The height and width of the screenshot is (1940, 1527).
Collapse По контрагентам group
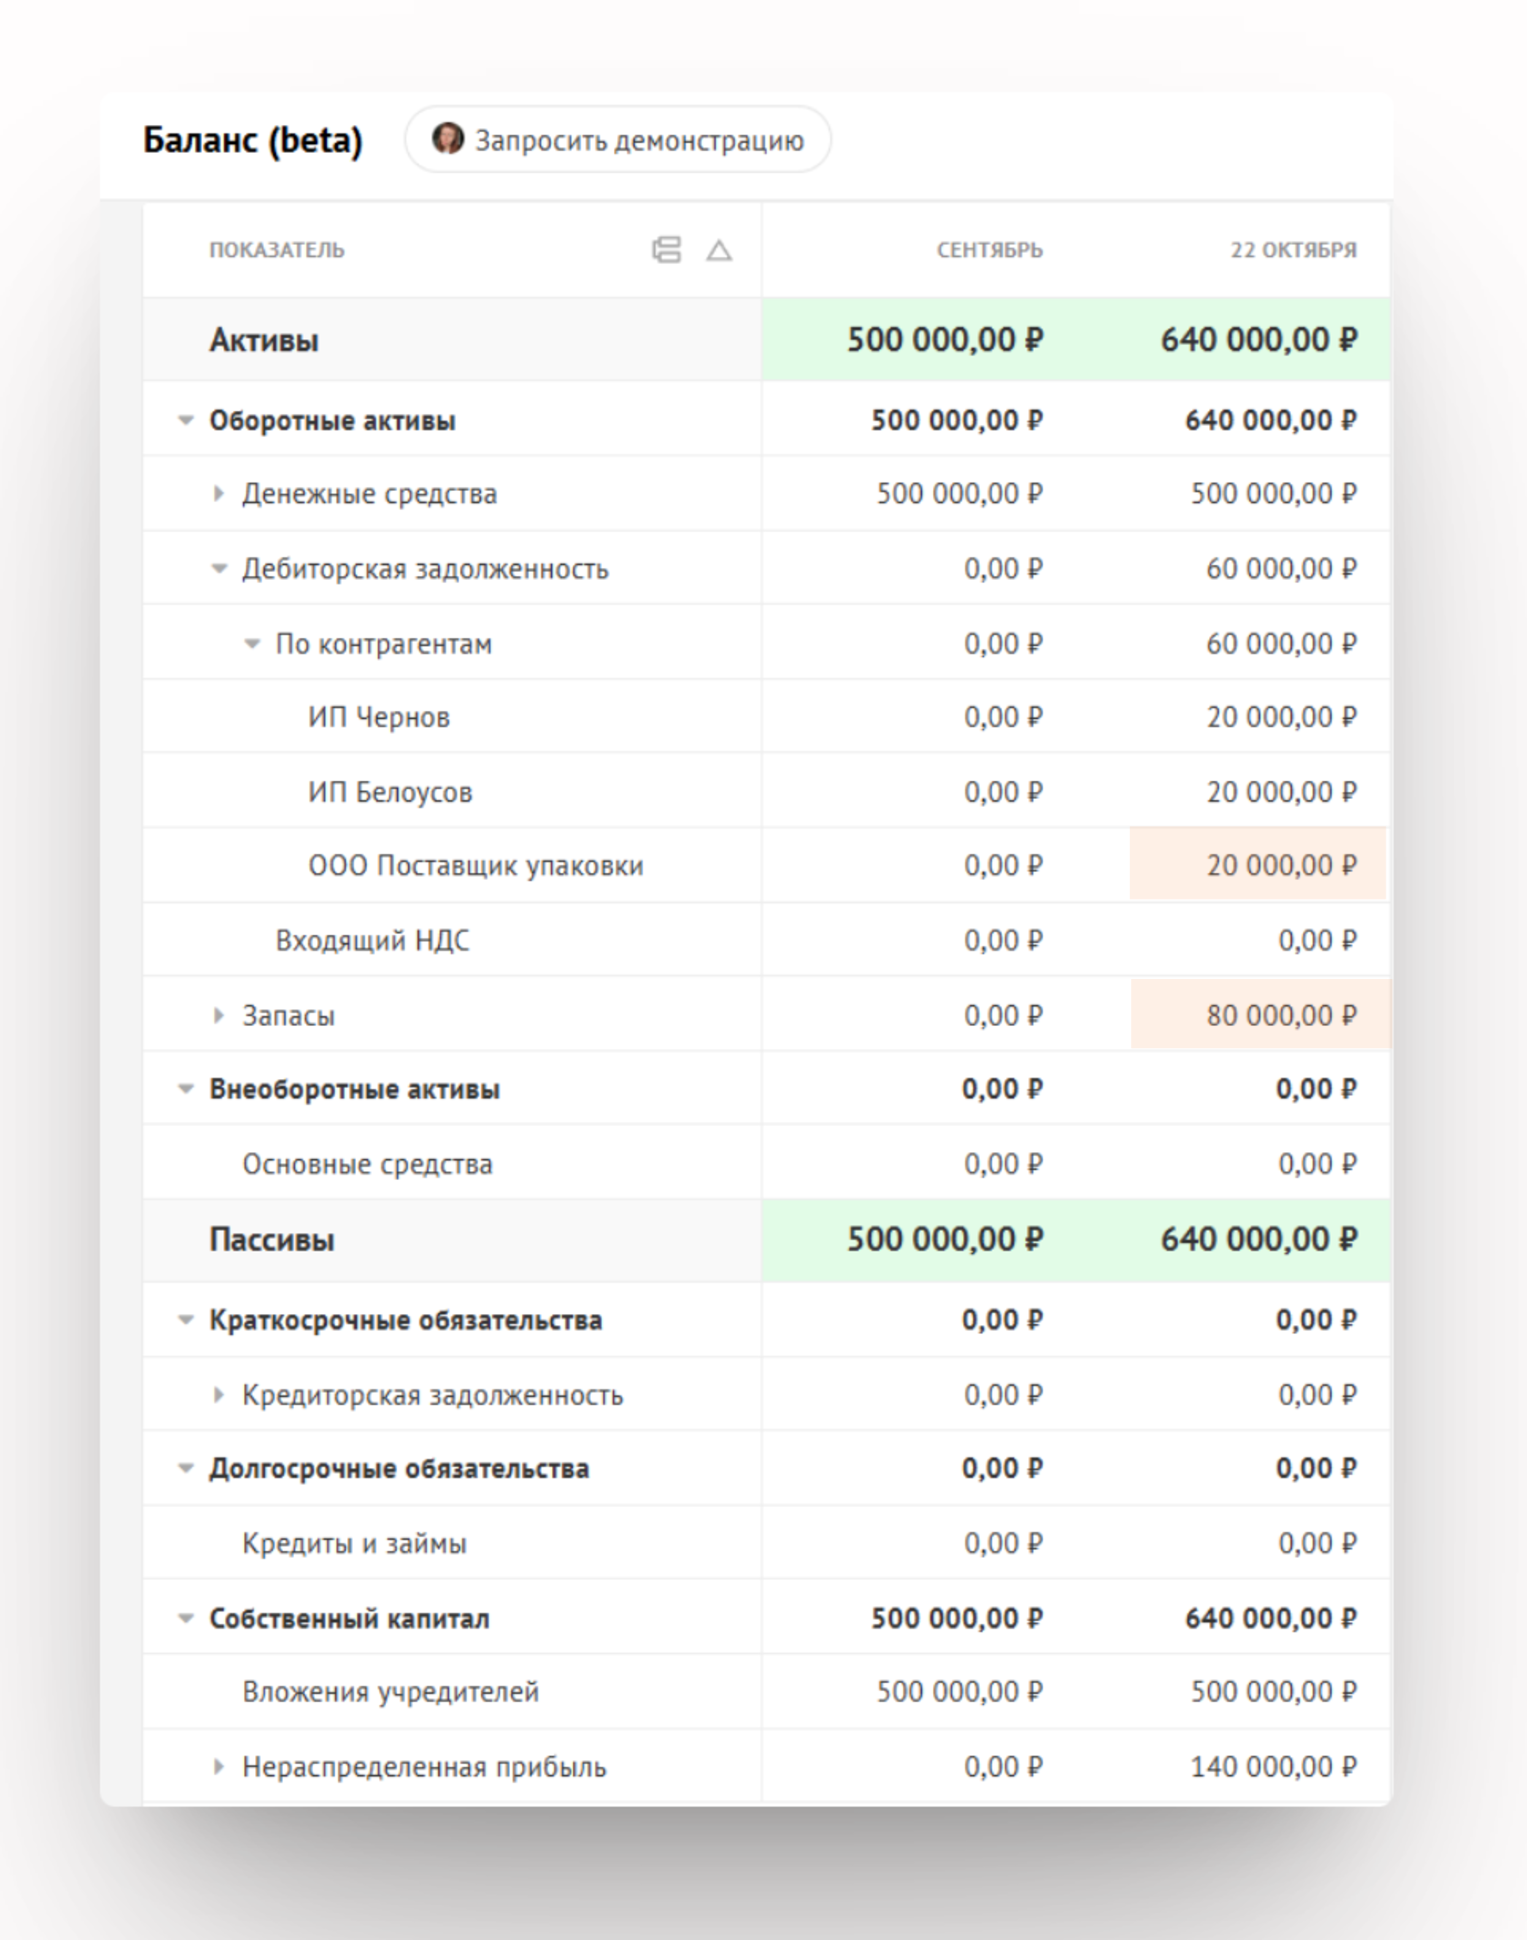252,644
